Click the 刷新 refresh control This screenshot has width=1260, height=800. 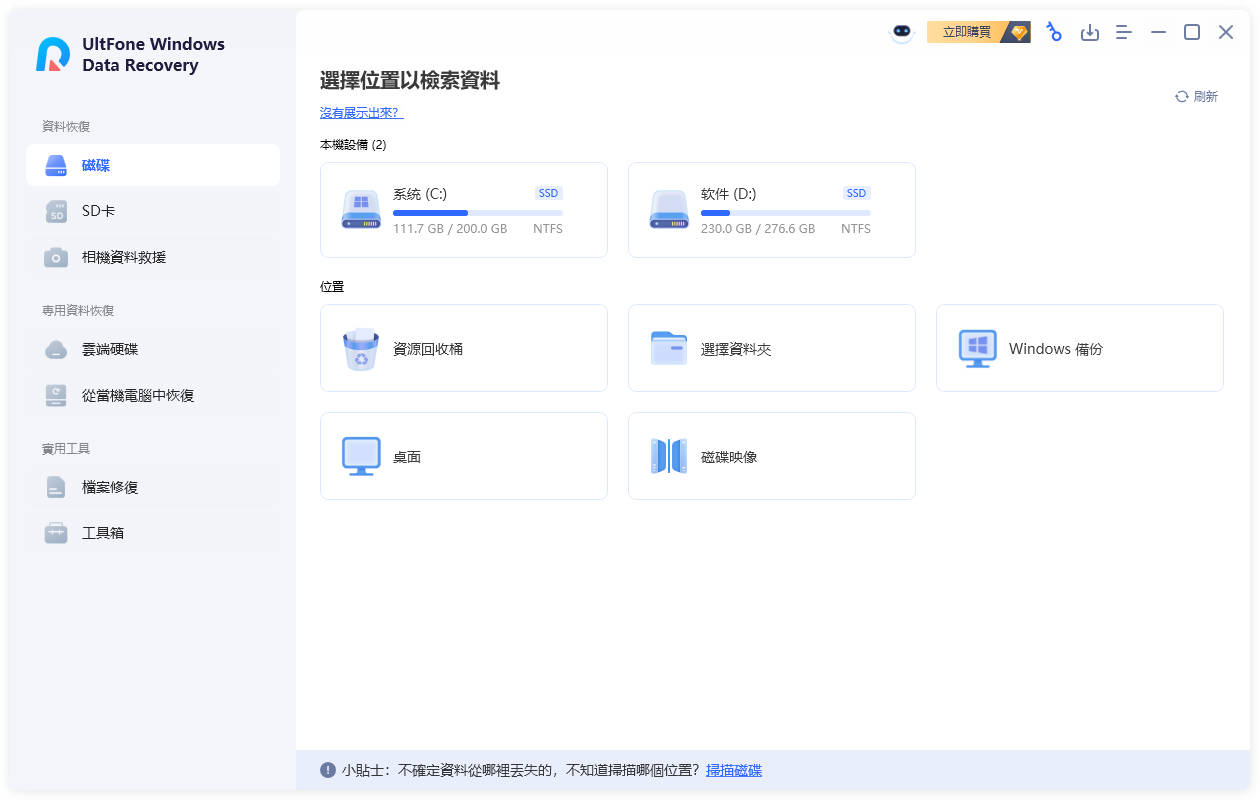1196,96
